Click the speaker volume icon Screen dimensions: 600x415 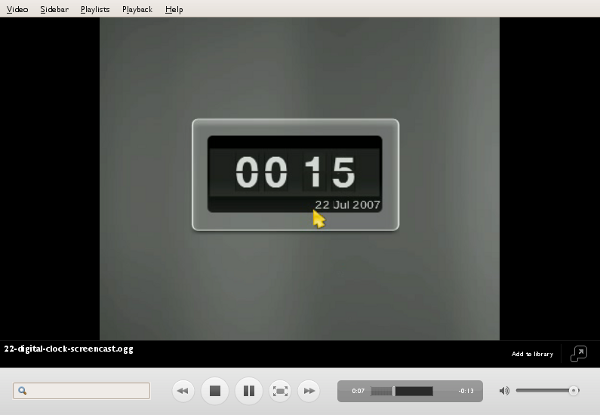pyautogui.click(x=504, y=391)
